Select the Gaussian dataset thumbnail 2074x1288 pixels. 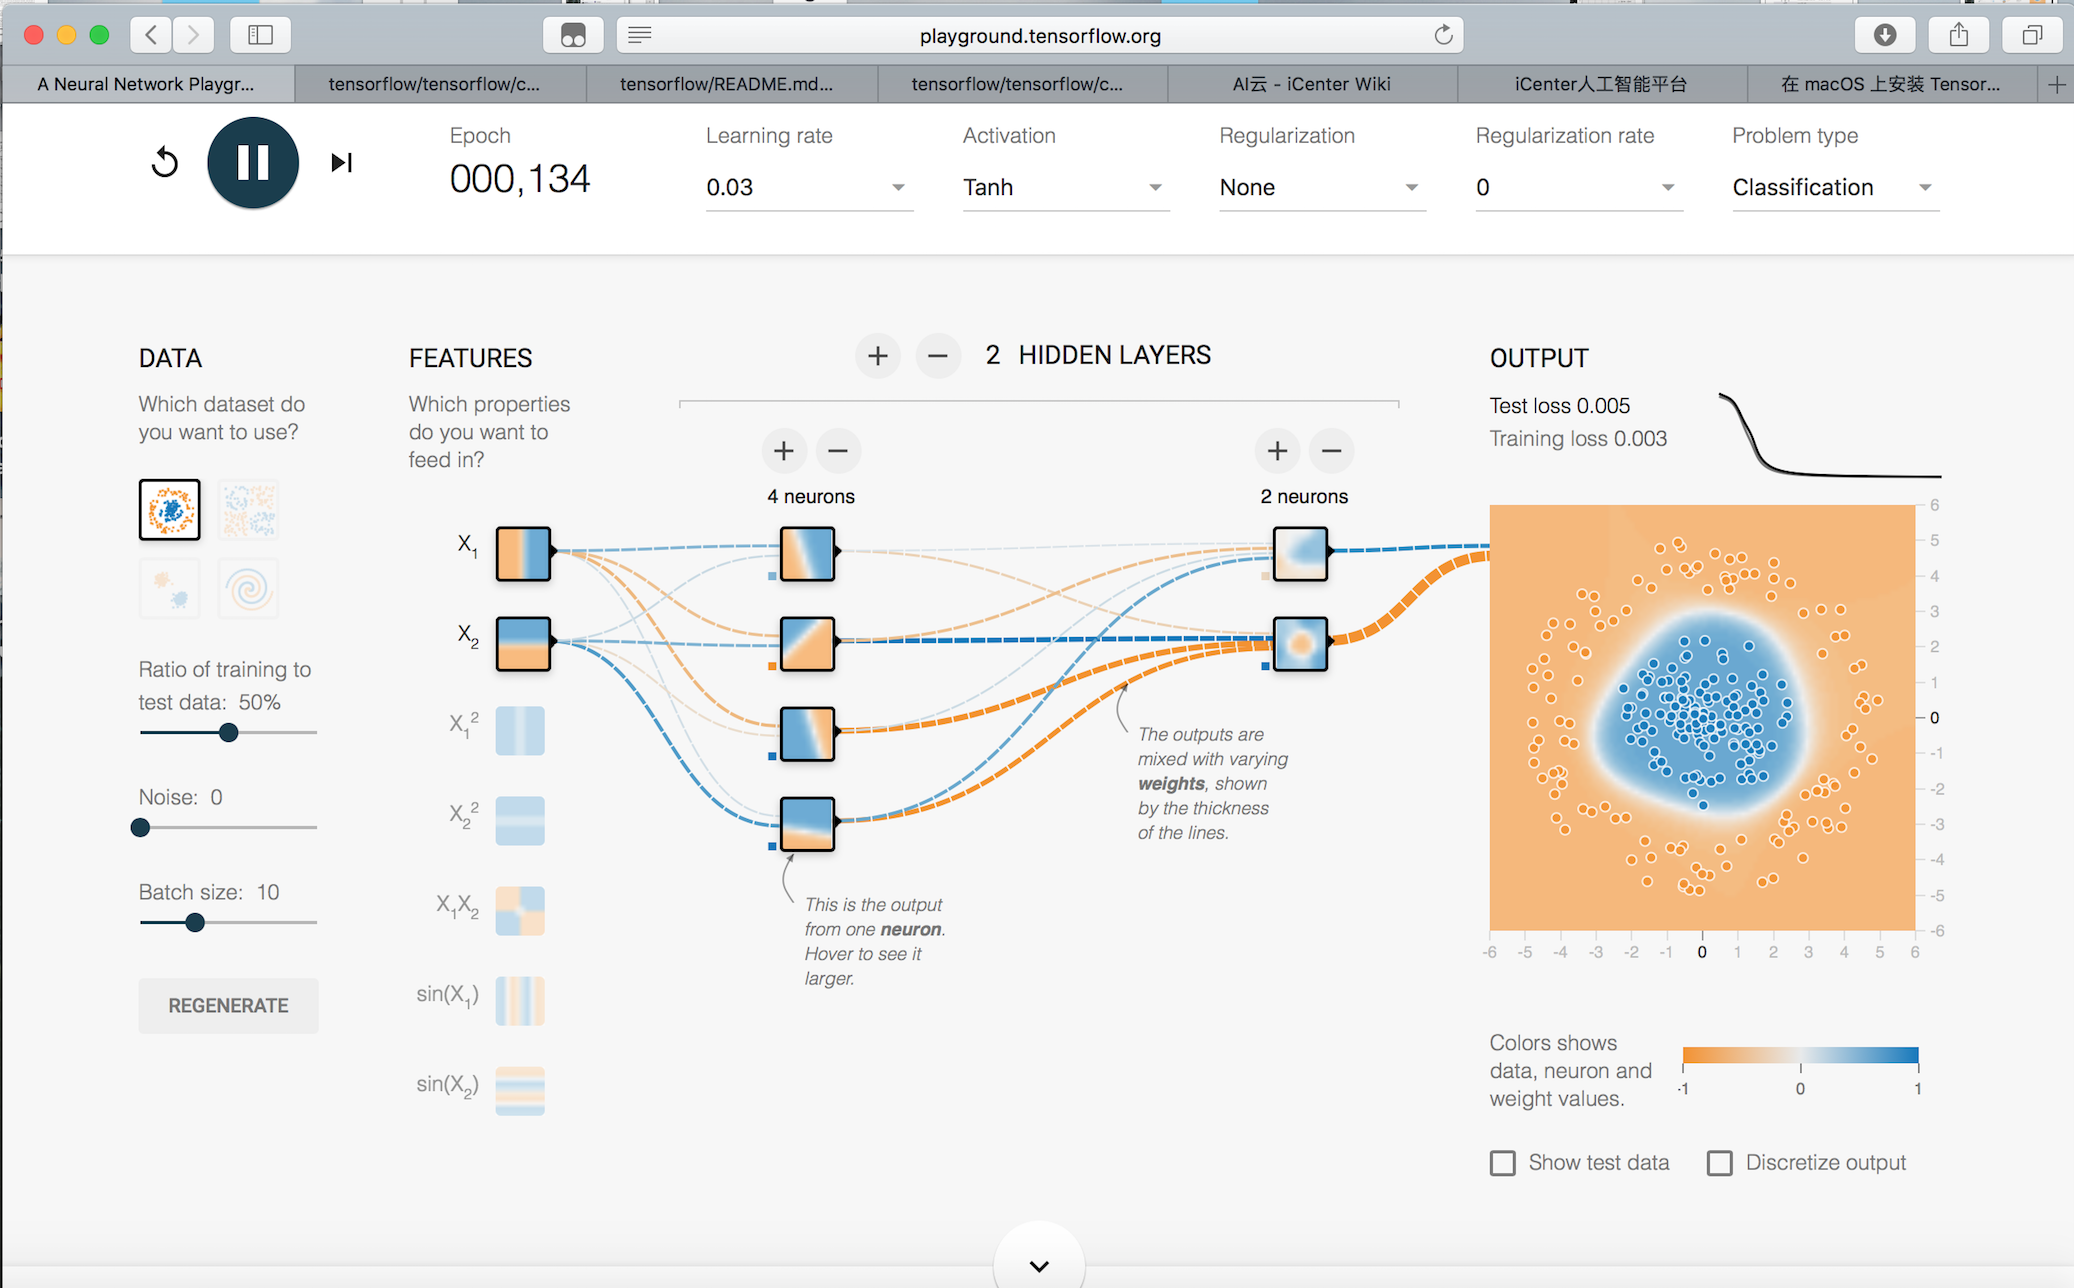[170, 588]
